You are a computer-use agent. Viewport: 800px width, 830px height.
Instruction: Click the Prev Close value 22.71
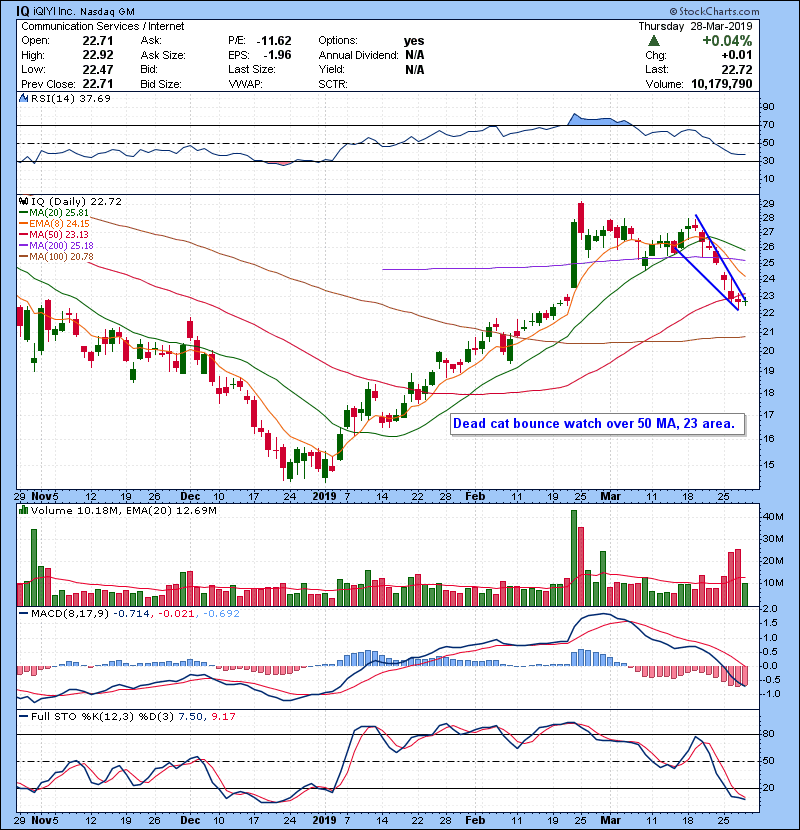point(97,84)
